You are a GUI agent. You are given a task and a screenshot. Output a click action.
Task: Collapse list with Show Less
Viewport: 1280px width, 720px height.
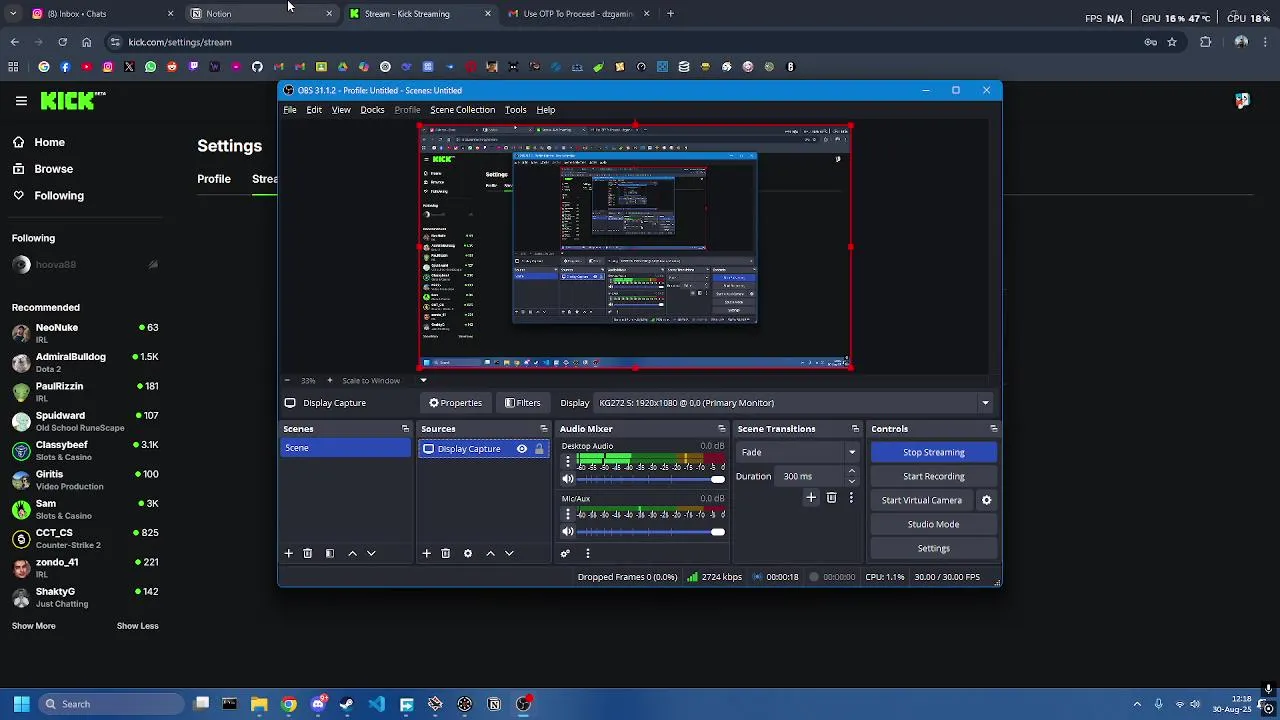tap(137, 626)
